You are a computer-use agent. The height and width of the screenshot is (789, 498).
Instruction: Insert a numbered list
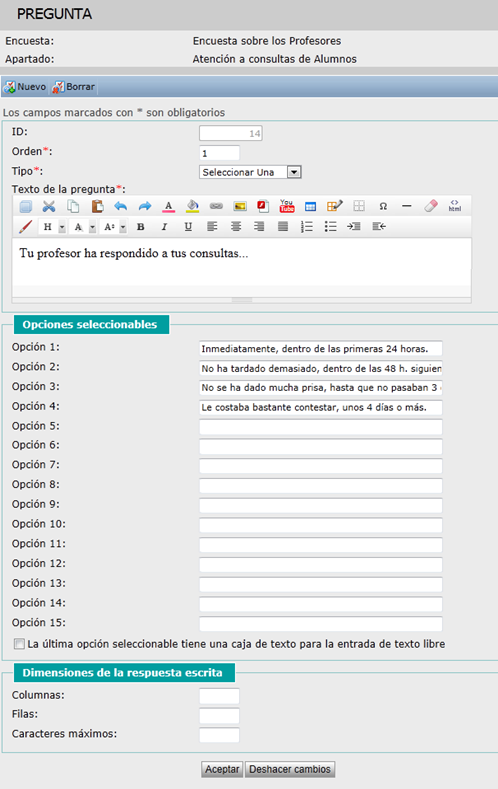306,227
